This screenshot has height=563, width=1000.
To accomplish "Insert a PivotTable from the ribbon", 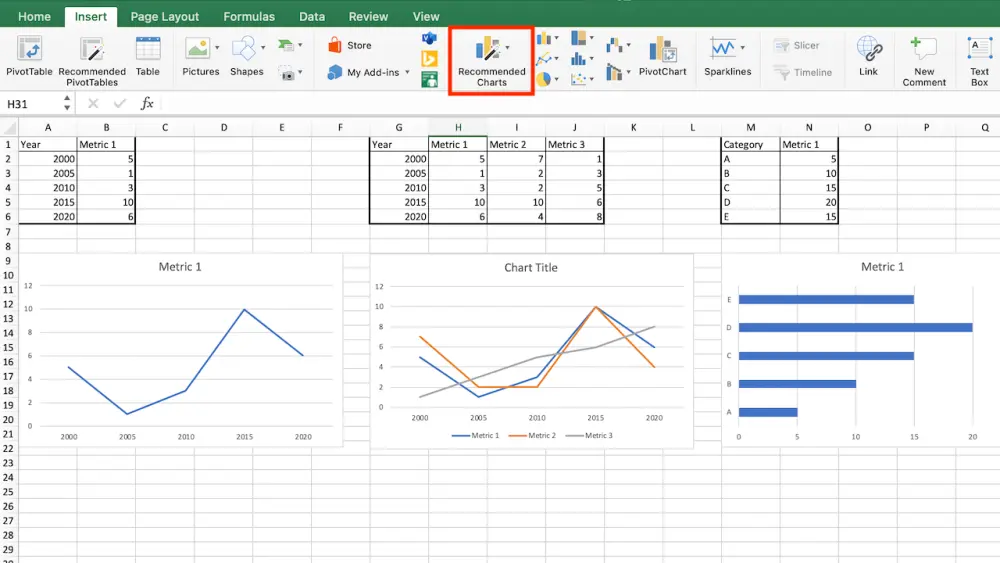I will pyautogui.click(x=29, y=57).
